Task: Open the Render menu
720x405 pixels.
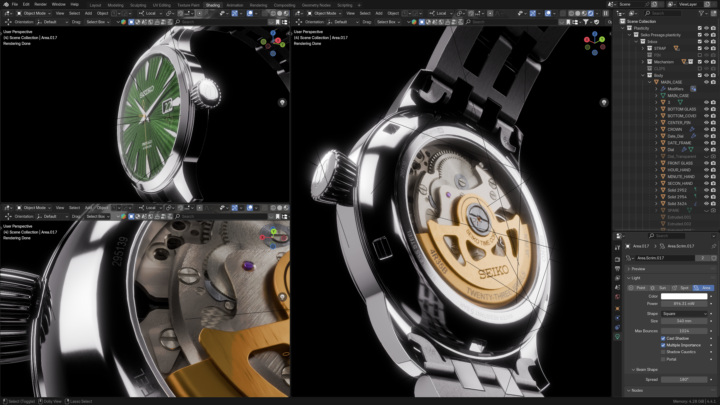Action: coord(40,4)
